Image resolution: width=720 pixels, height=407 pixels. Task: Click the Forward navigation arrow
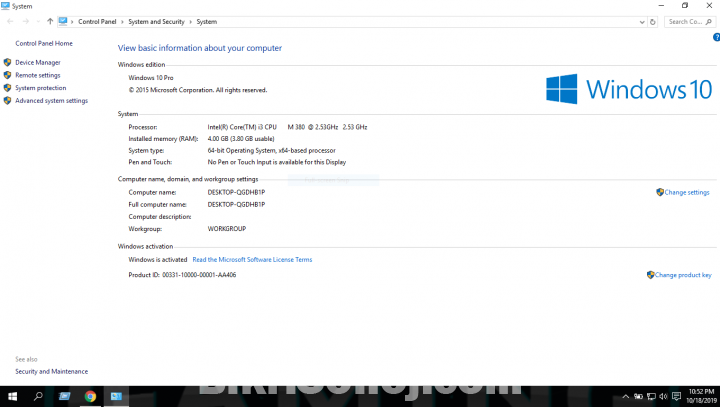[x=26, y=22]
